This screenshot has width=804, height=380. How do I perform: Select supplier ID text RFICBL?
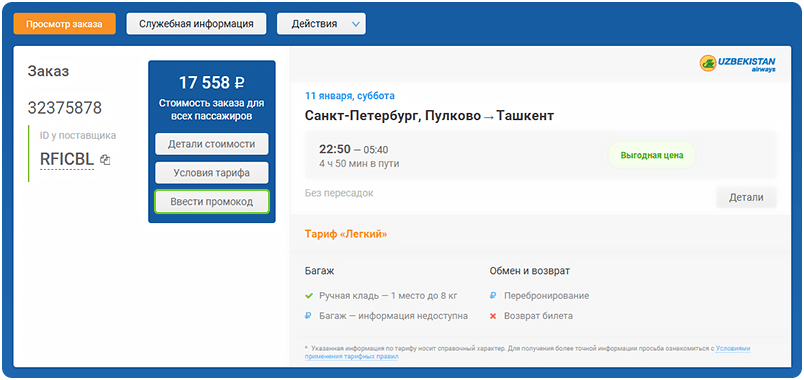[x=67, y=160]
